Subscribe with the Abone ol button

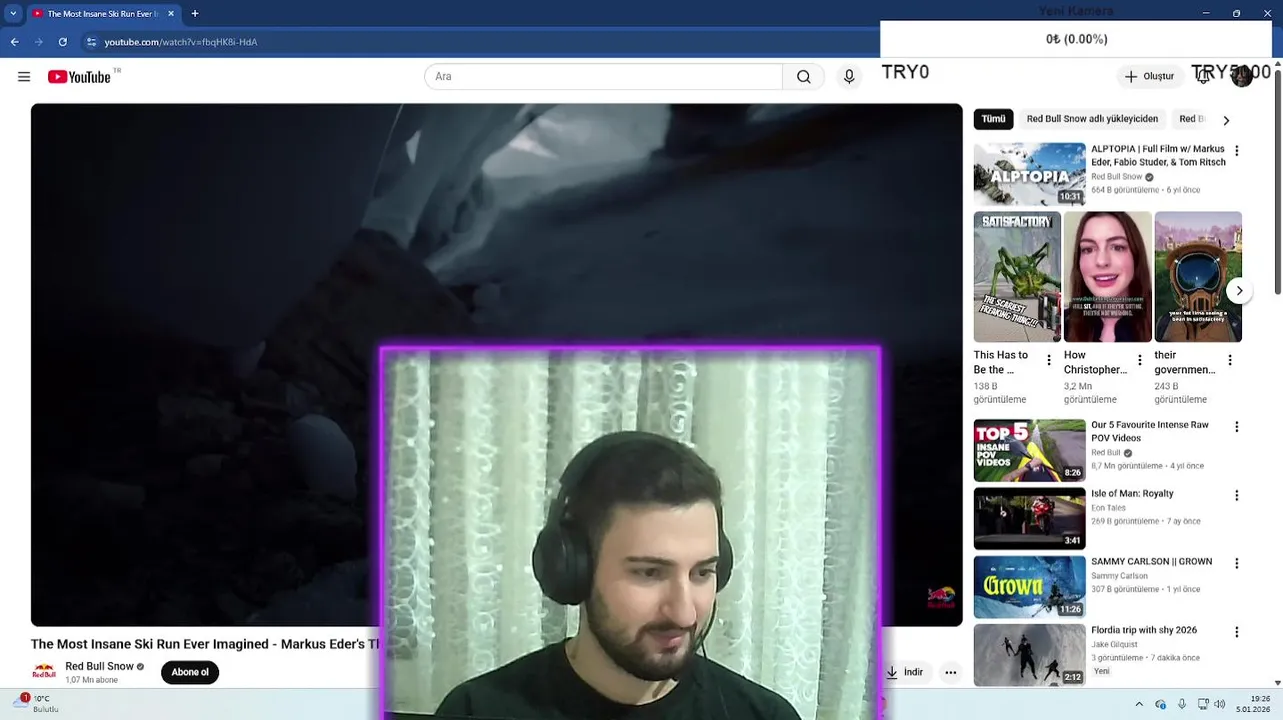pos(190,672)
